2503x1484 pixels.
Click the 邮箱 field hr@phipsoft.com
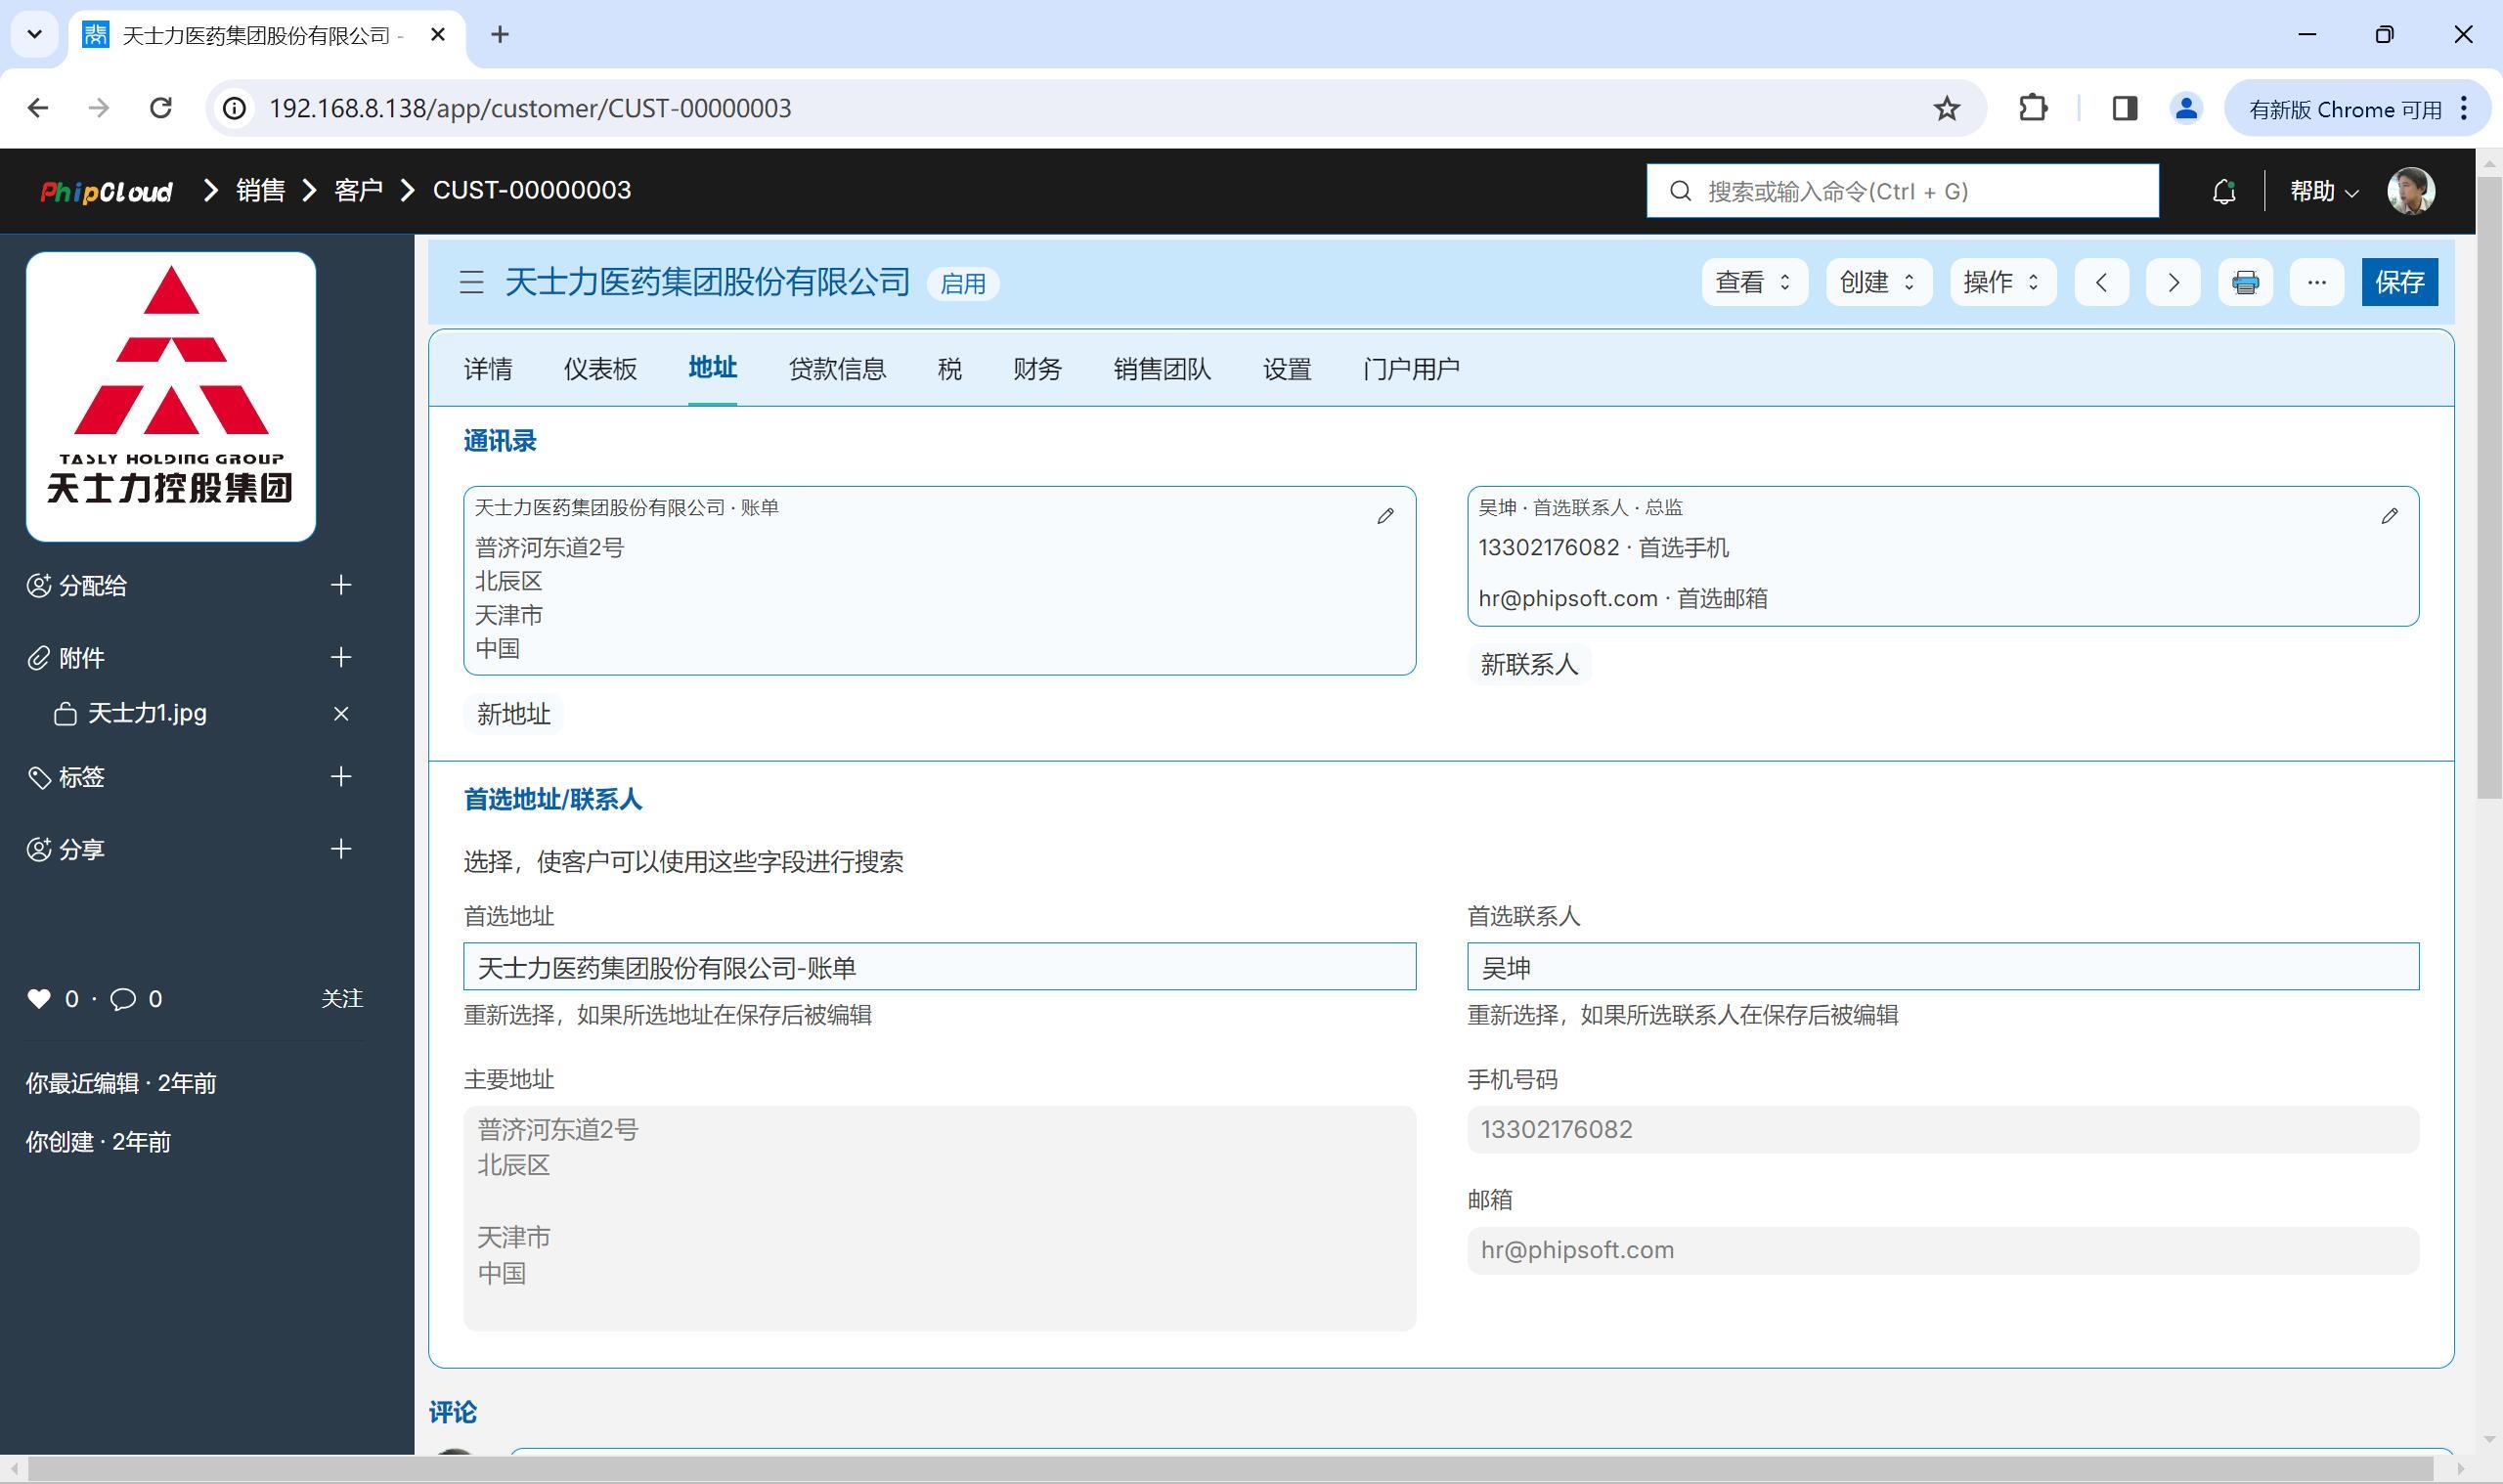tap(1942, 1250)
